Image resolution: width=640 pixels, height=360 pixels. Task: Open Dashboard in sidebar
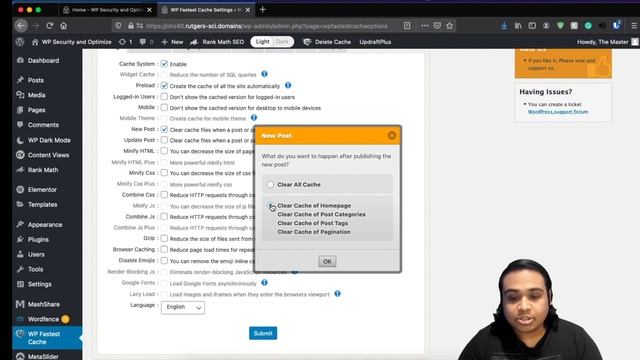[43, 60]
